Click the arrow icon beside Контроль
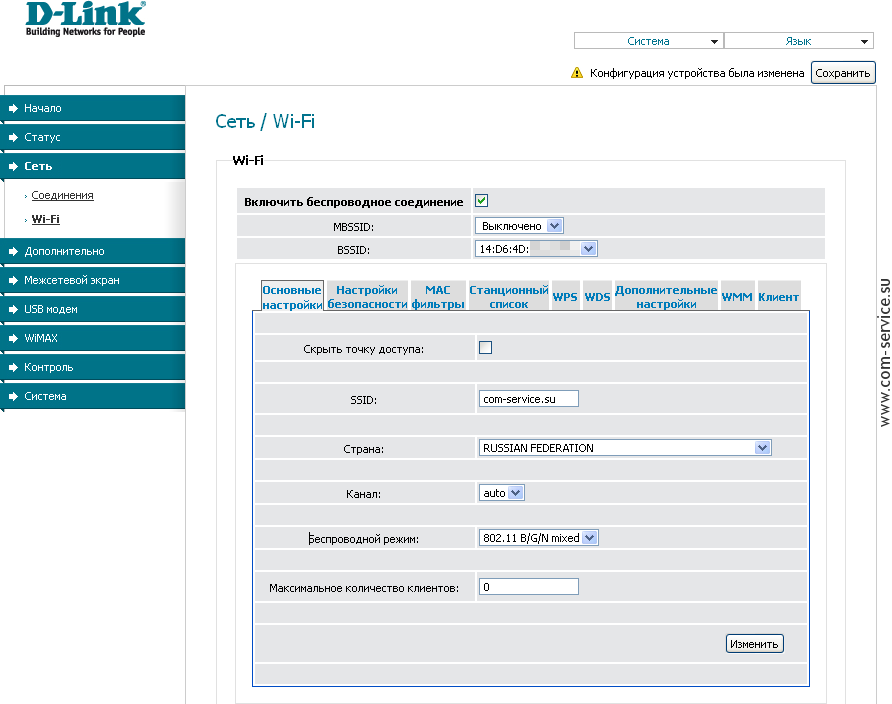 click(14, 367)
